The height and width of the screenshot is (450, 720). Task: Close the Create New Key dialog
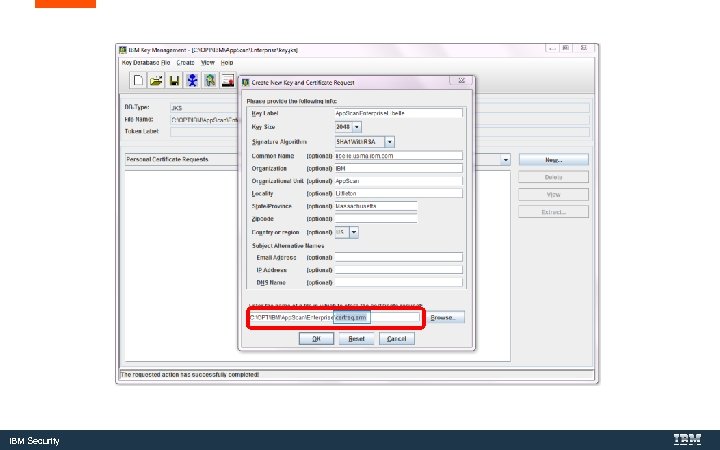coord(461,81)
